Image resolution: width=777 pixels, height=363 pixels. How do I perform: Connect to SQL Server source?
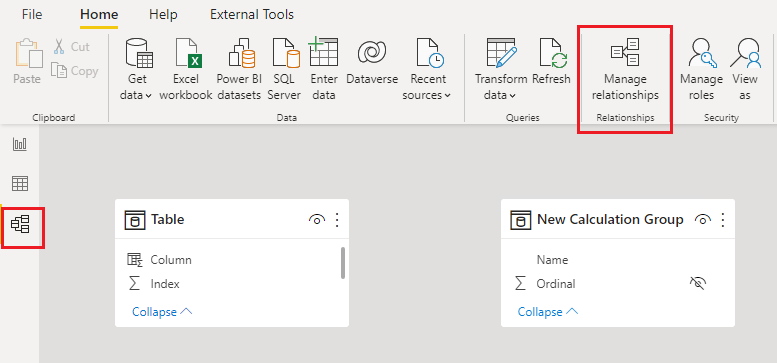coord(284,69)
